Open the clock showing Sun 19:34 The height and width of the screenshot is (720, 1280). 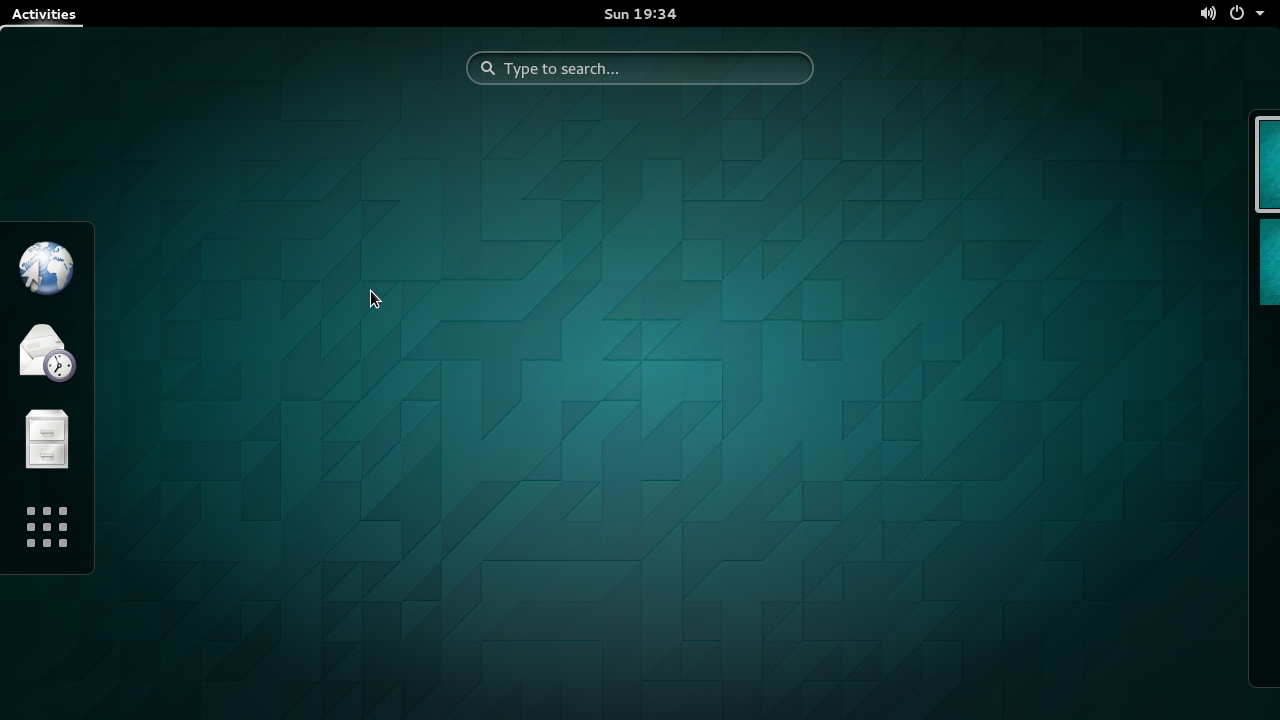tap(640, 14)
